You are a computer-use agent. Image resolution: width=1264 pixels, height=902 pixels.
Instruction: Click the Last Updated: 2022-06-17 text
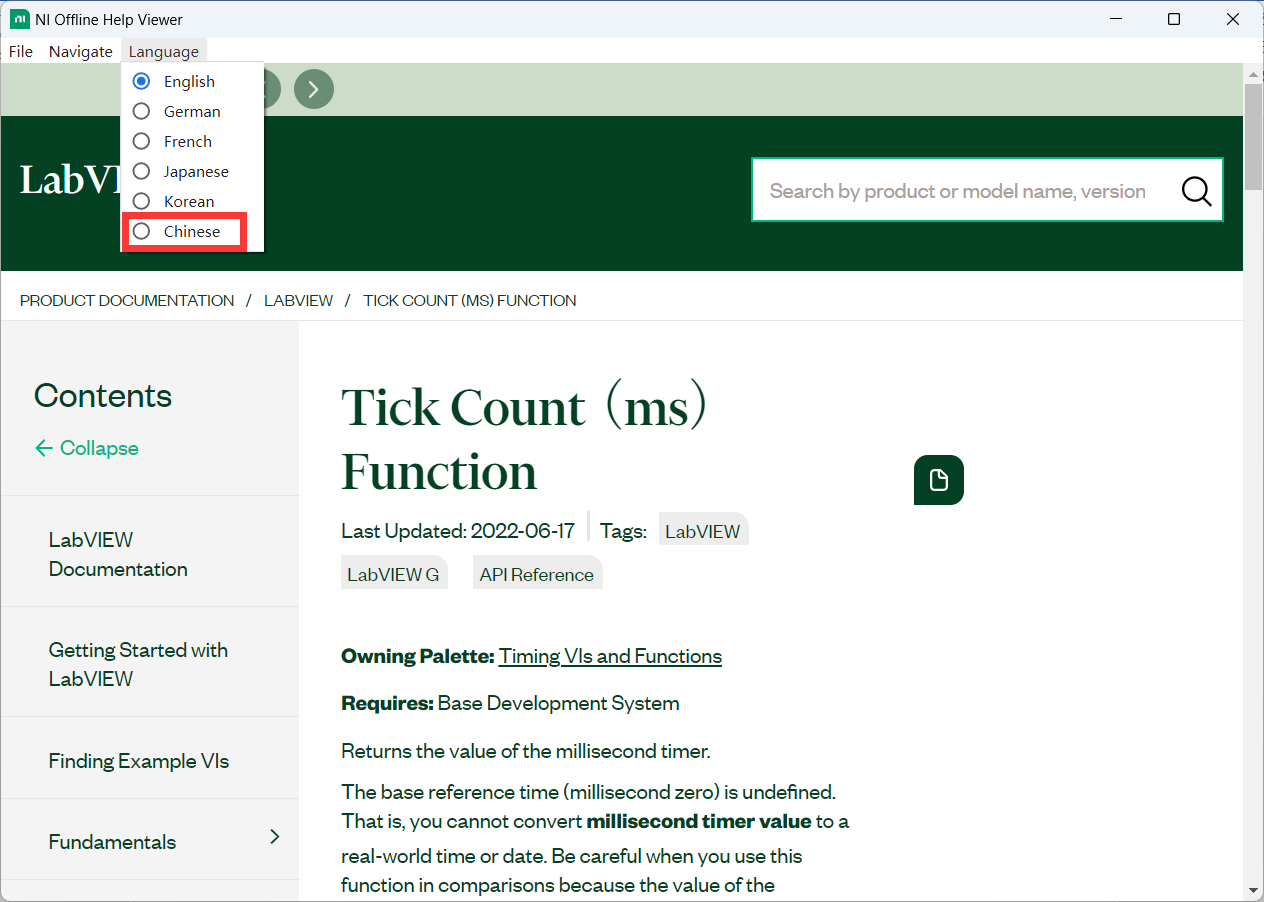coord(458,531)
